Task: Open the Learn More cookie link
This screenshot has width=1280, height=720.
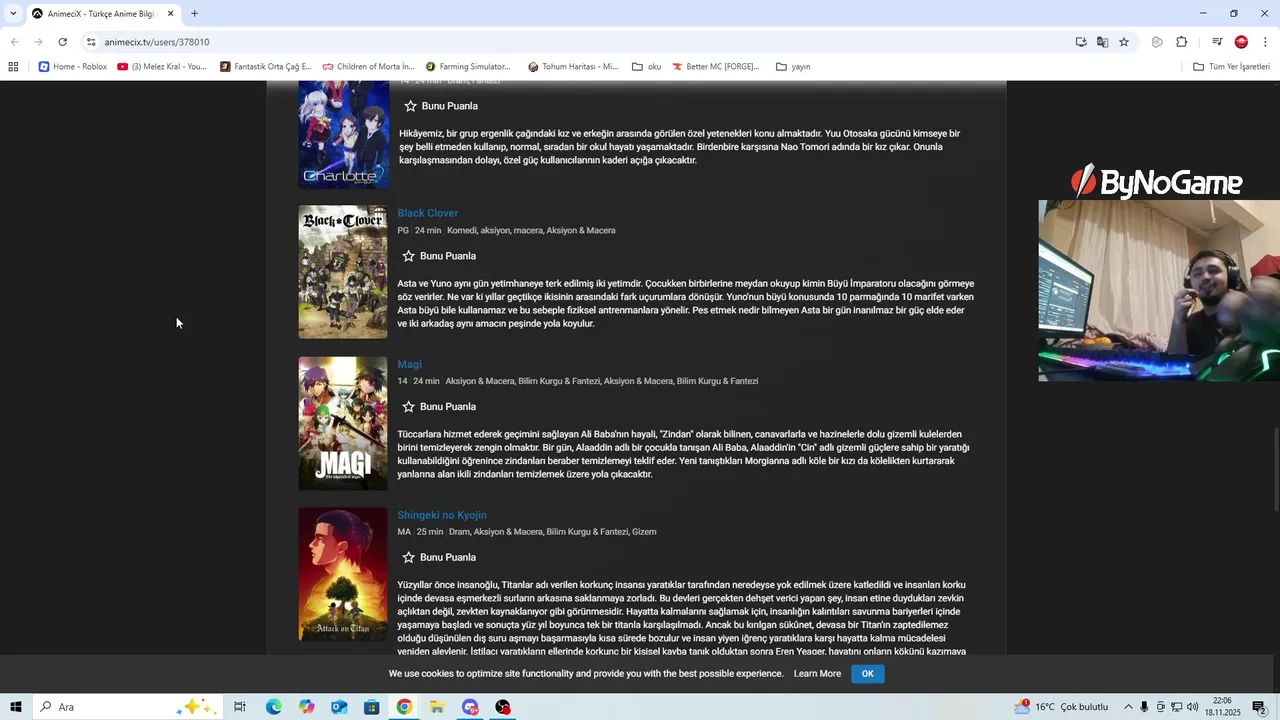Action: pos(817,674)
